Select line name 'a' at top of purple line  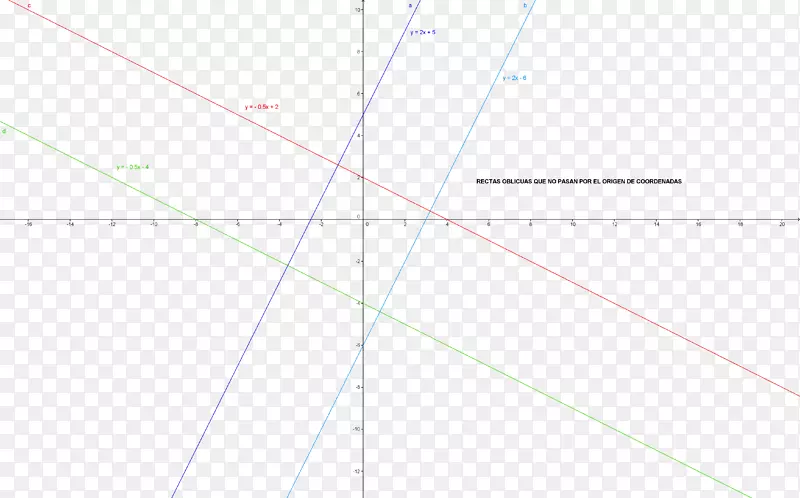410,6
